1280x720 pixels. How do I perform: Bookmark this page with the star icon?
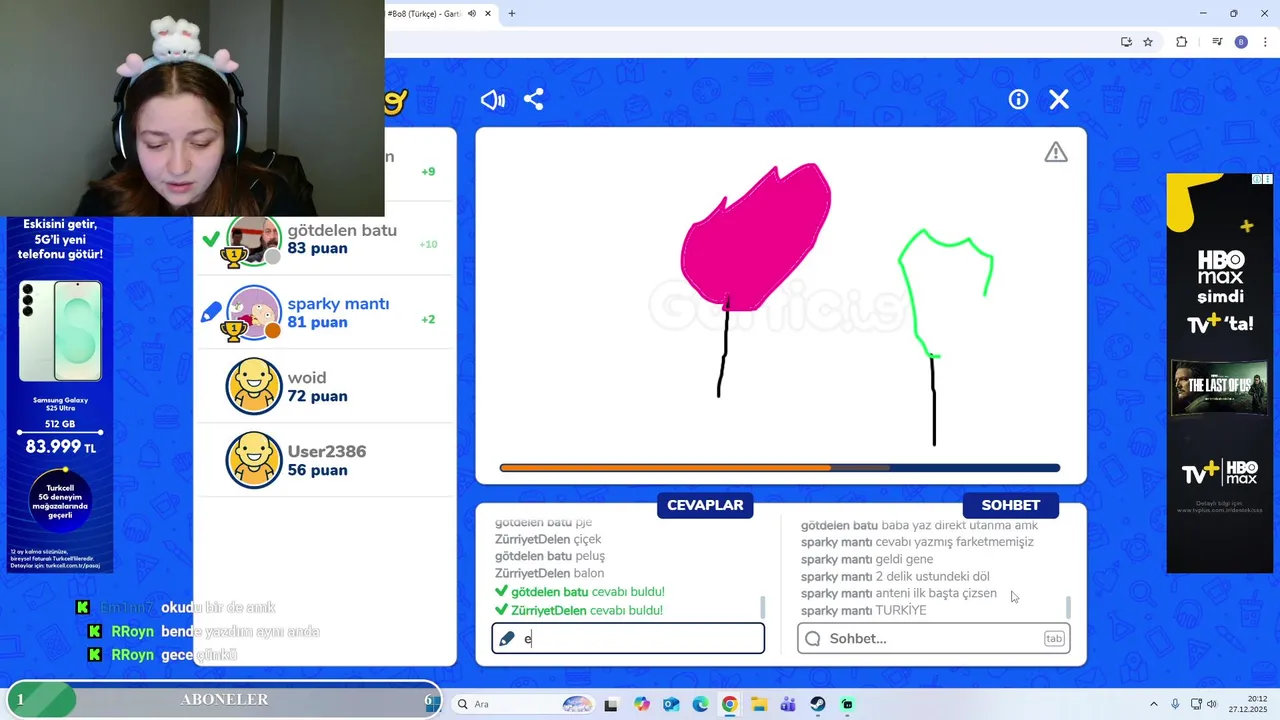(x=1148, y=42)
